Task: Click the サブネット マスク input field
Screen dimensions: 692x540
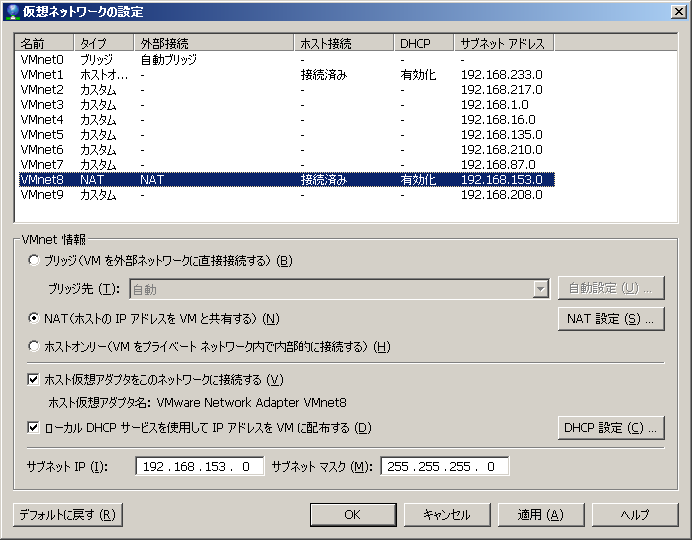Action: click(444, 466)
